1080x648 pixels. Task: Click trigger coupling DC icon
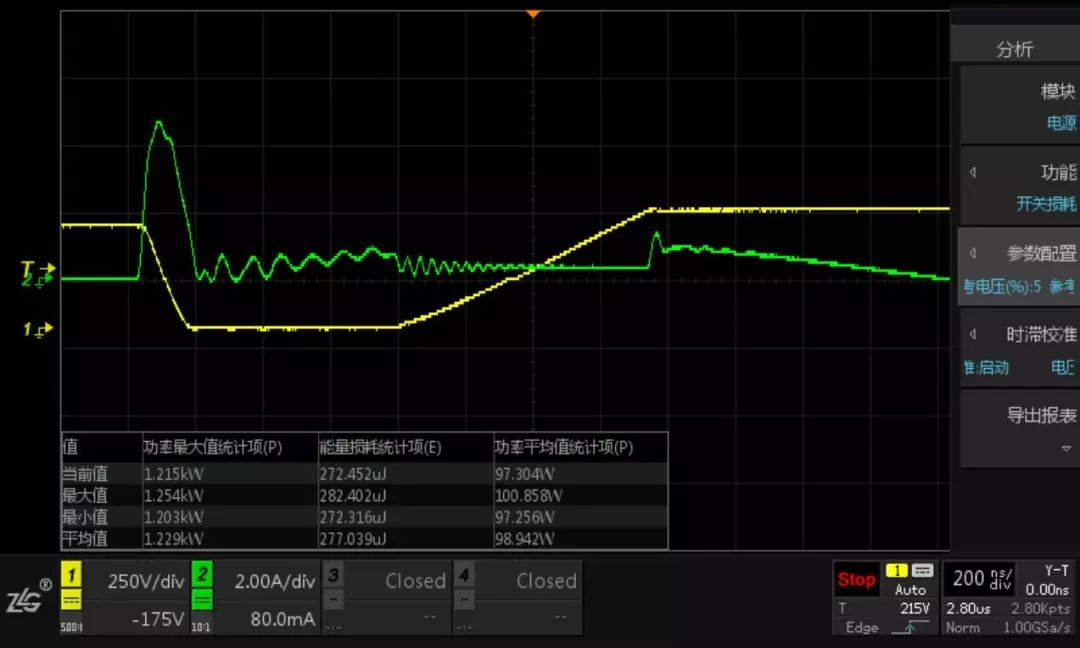coord(922,570)
